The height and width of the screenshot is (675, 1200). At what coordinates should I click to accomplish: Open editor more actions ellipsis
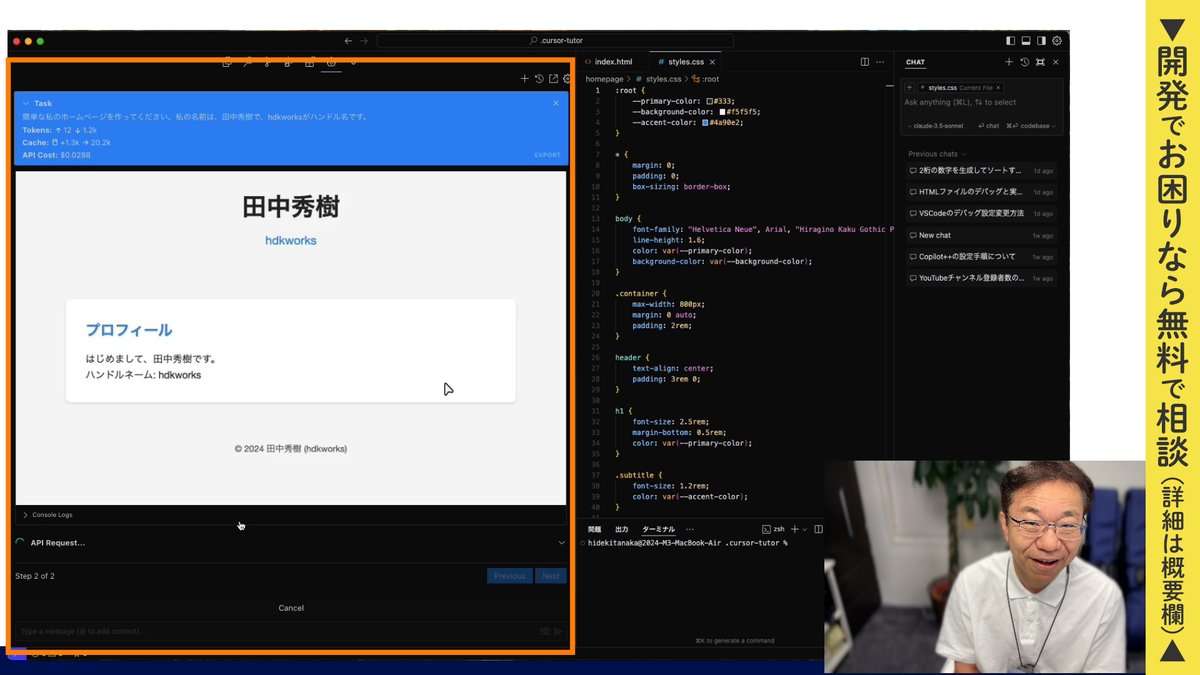881,62
